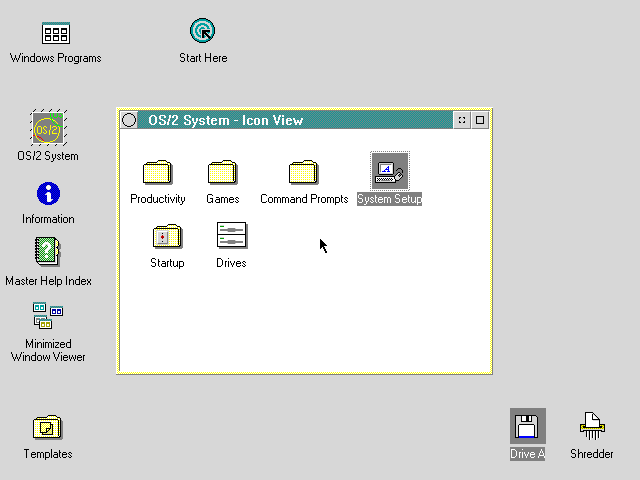Click the System Setup computer icon
Screen dimensions: 640x480
coord(389,171)
